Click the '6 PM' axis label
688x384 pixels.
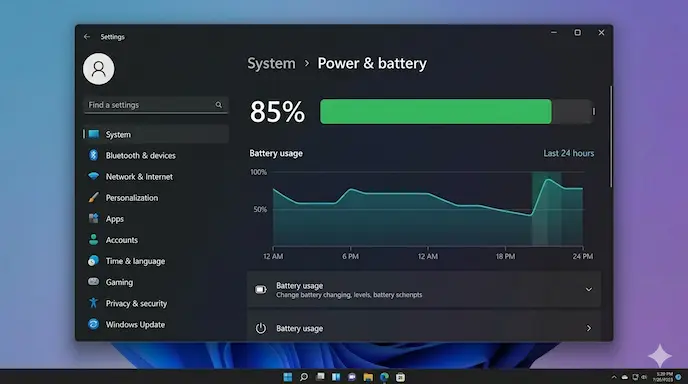coord(350,256)
